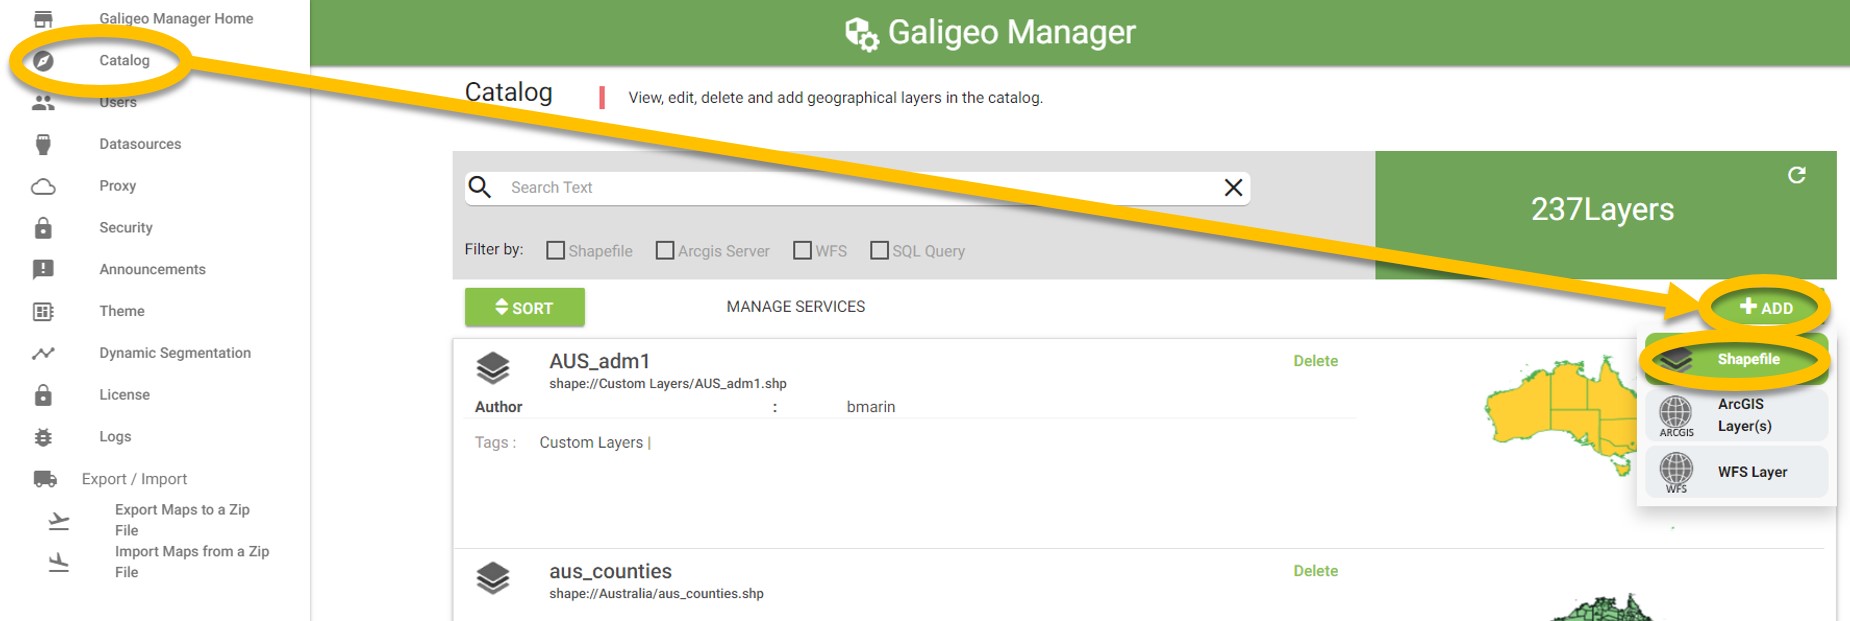Click the Export Maps takeoff plane icon
This screenshot has height=621, width=1850.
(x=59, y=521)
